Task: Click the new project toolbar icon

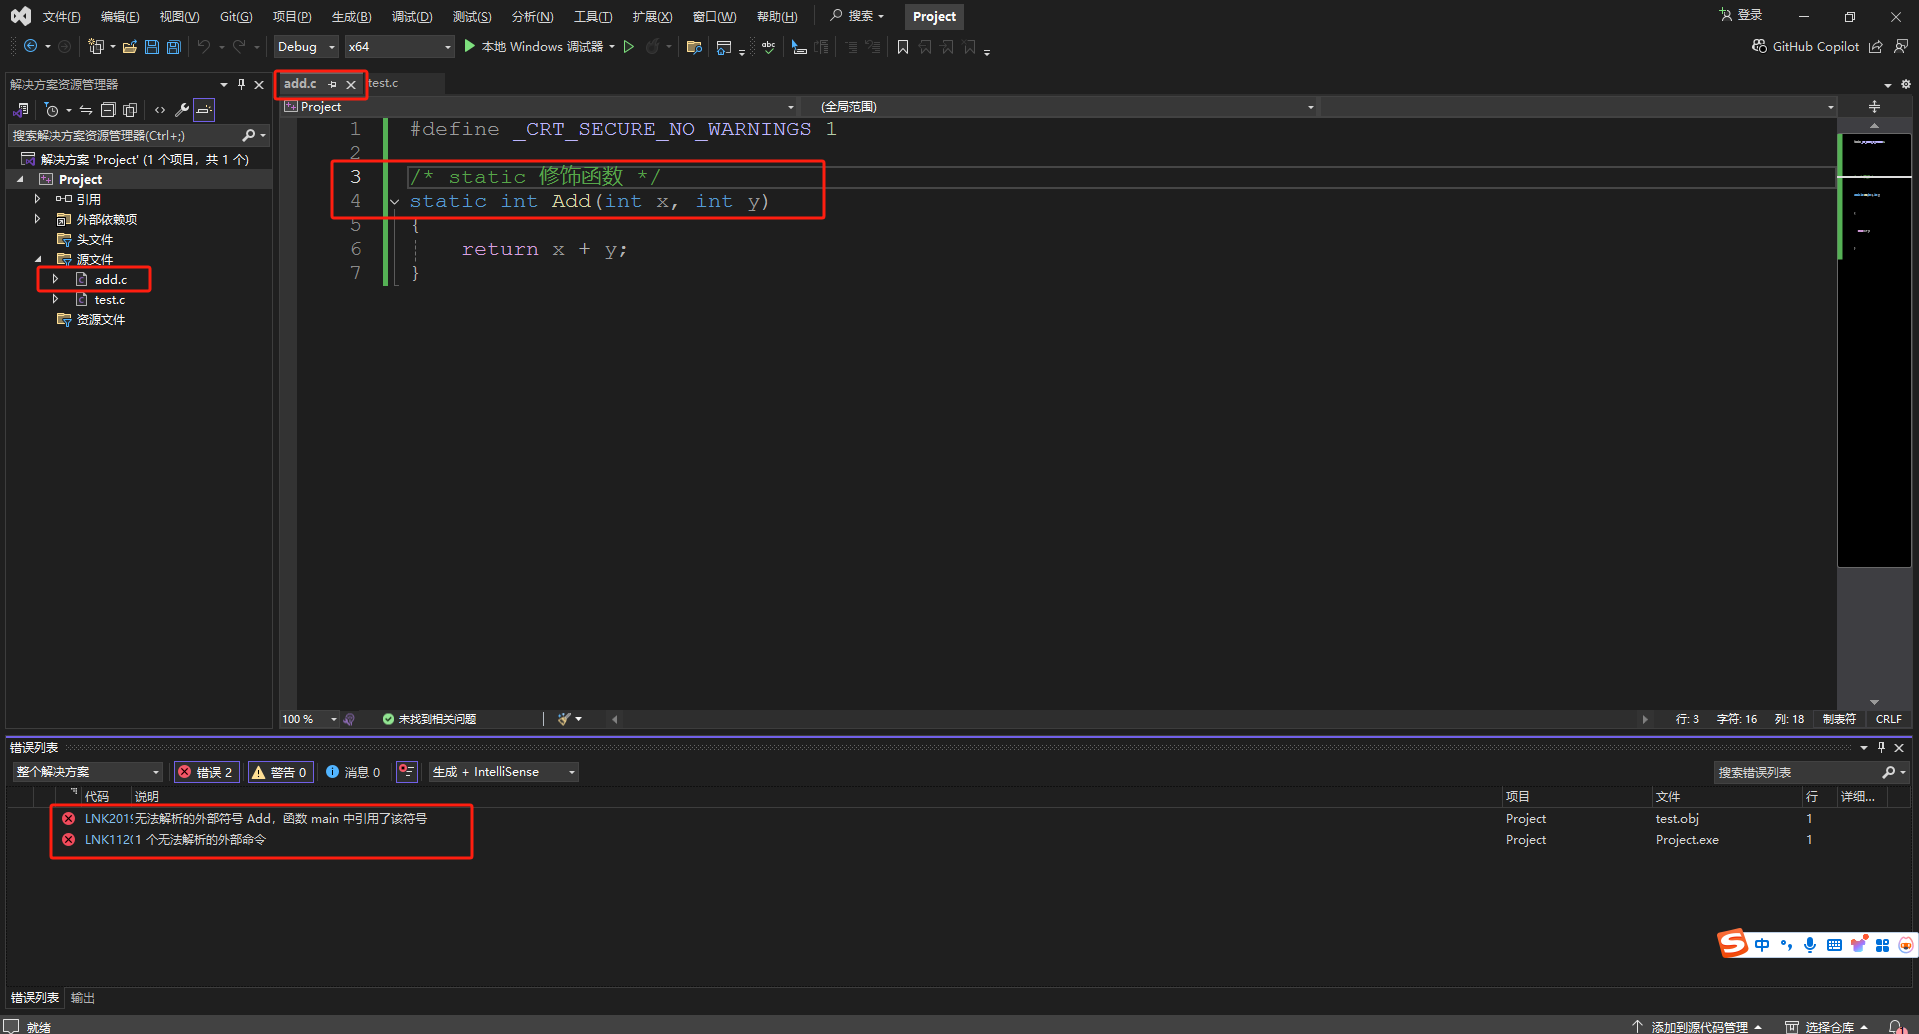Action: pyautogui.click(x=96, y=46)
